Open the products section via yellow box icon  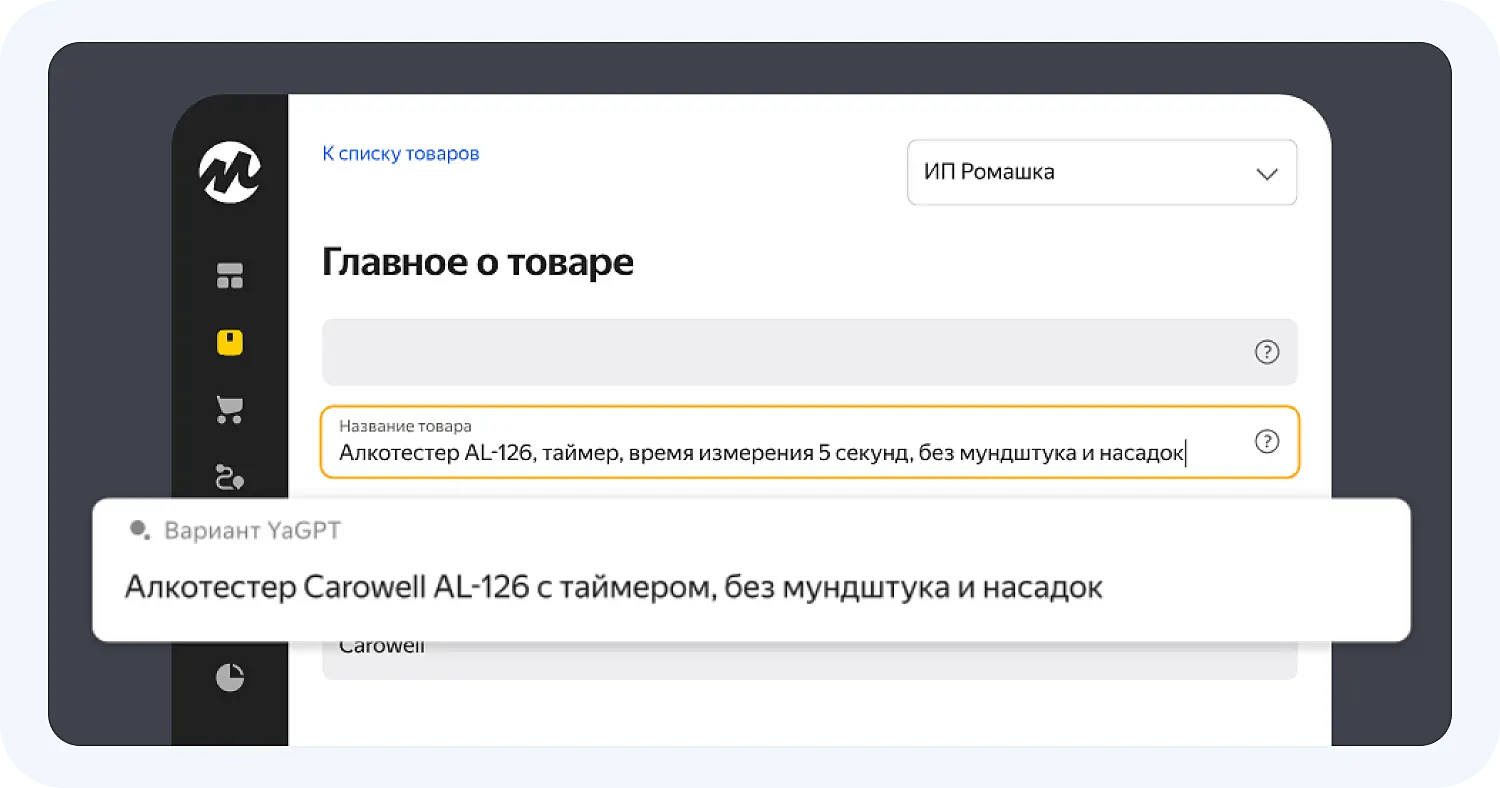(x=230, y=342)
